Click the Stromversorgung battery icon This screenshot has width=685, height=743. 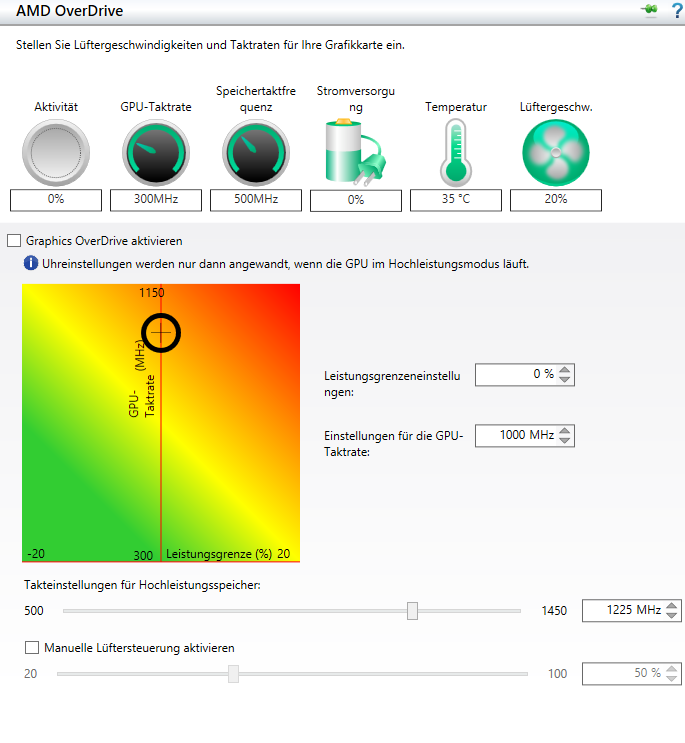[355, 152]
